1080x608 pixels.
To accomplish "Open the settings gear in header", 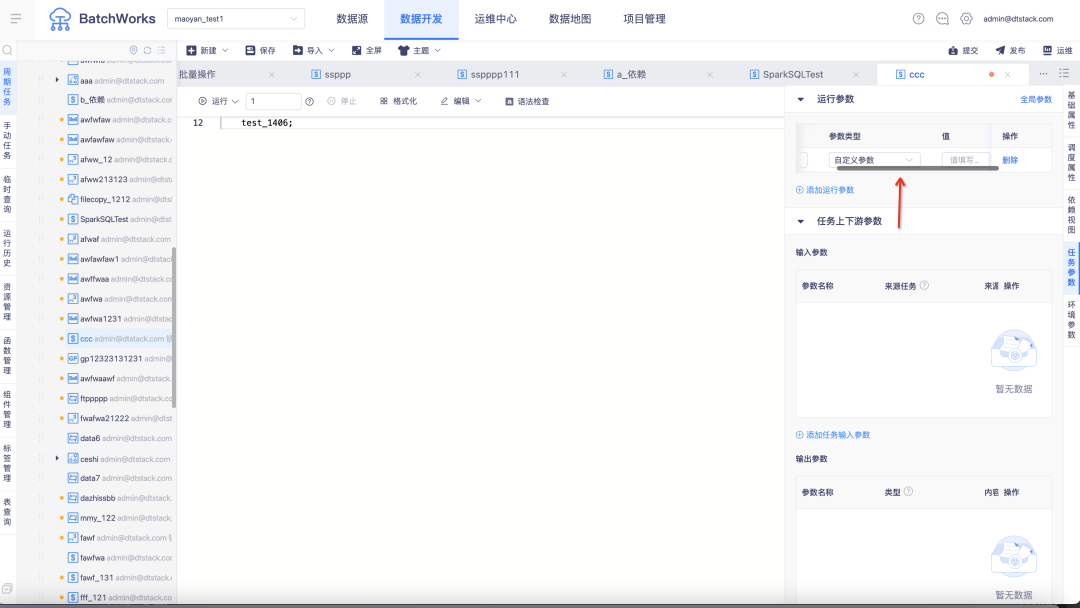I will (x=966, y=19).
